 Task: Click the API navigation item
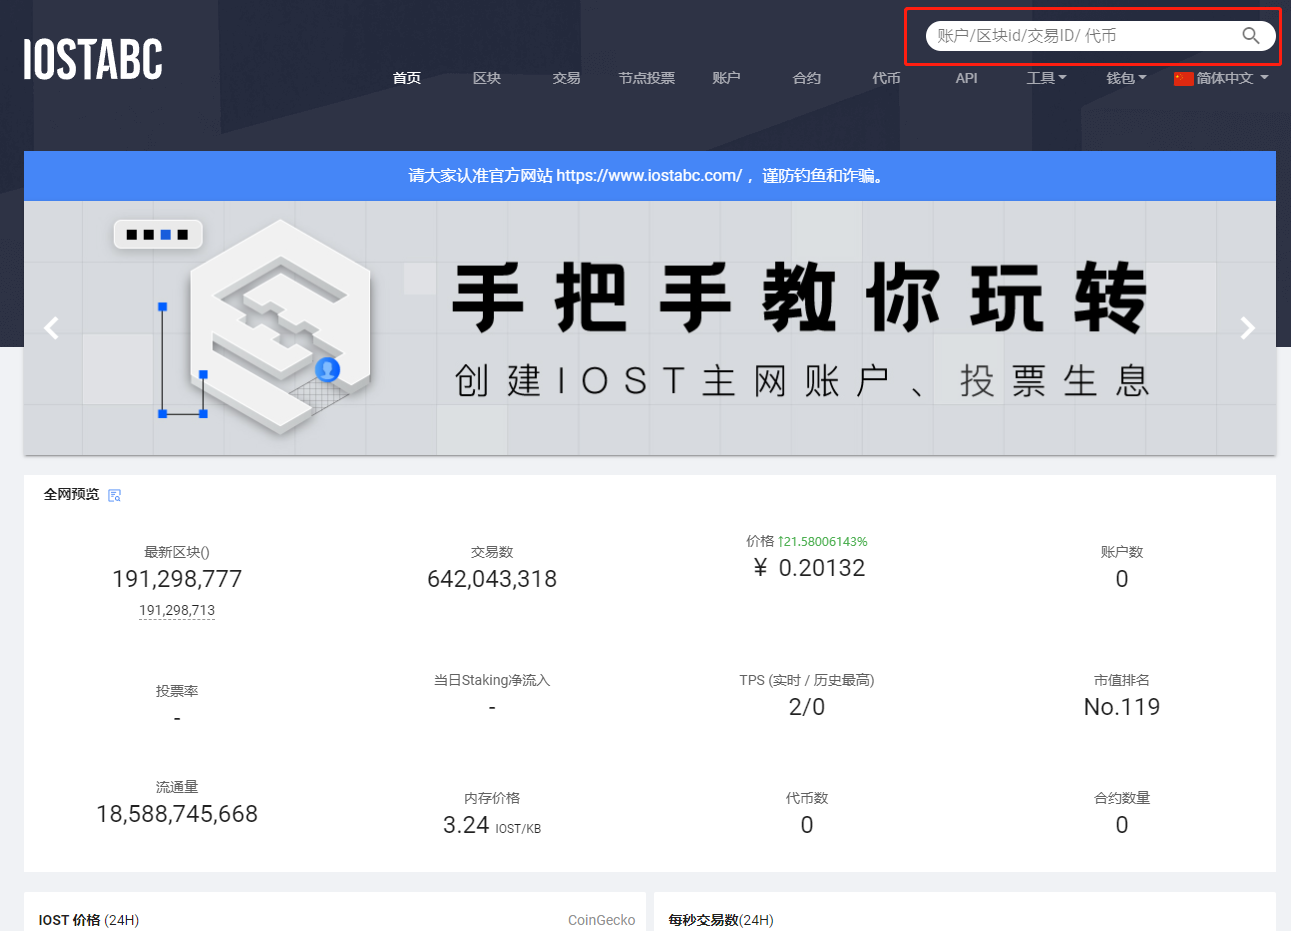[966, 77]
